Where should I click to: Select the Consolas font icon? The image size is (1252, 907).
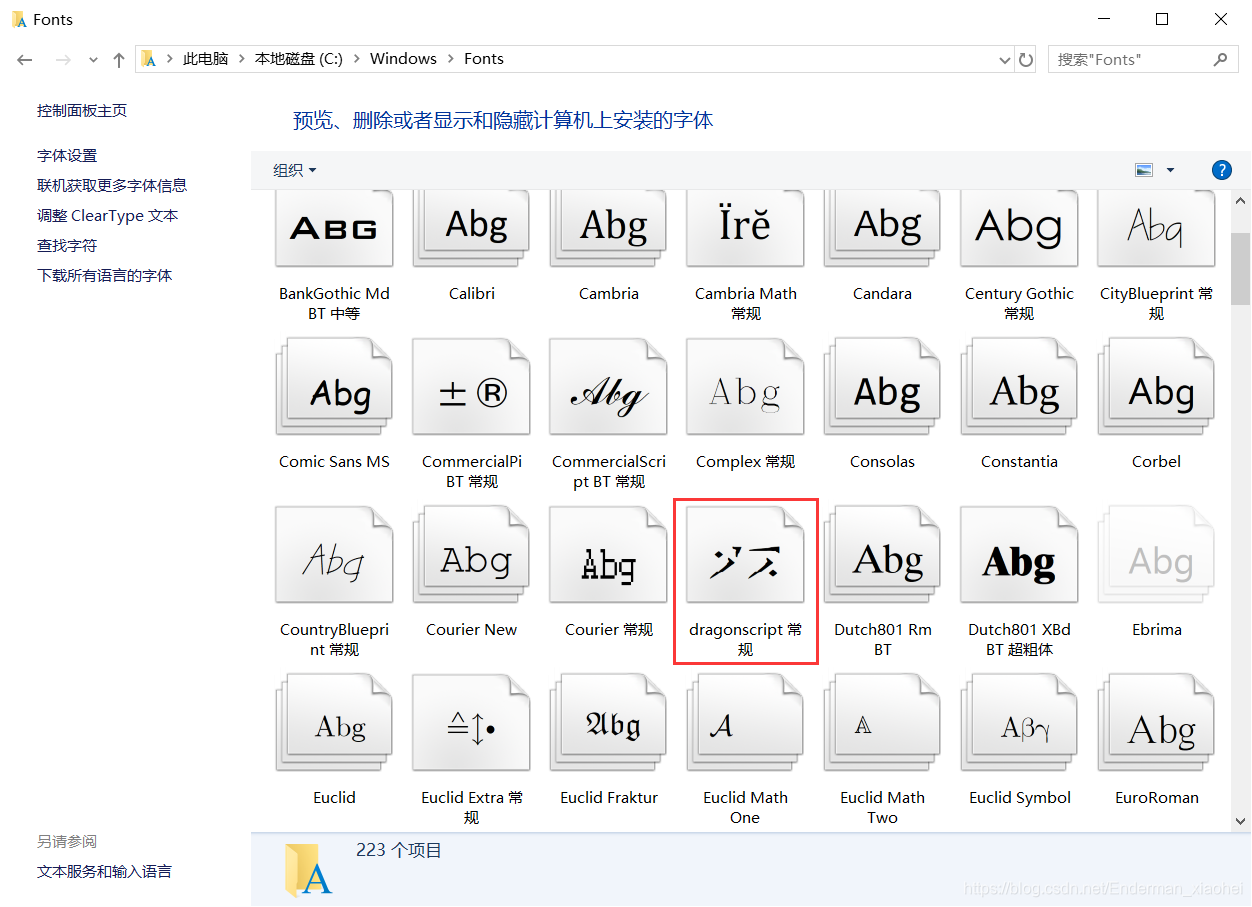tap(882, 387)
